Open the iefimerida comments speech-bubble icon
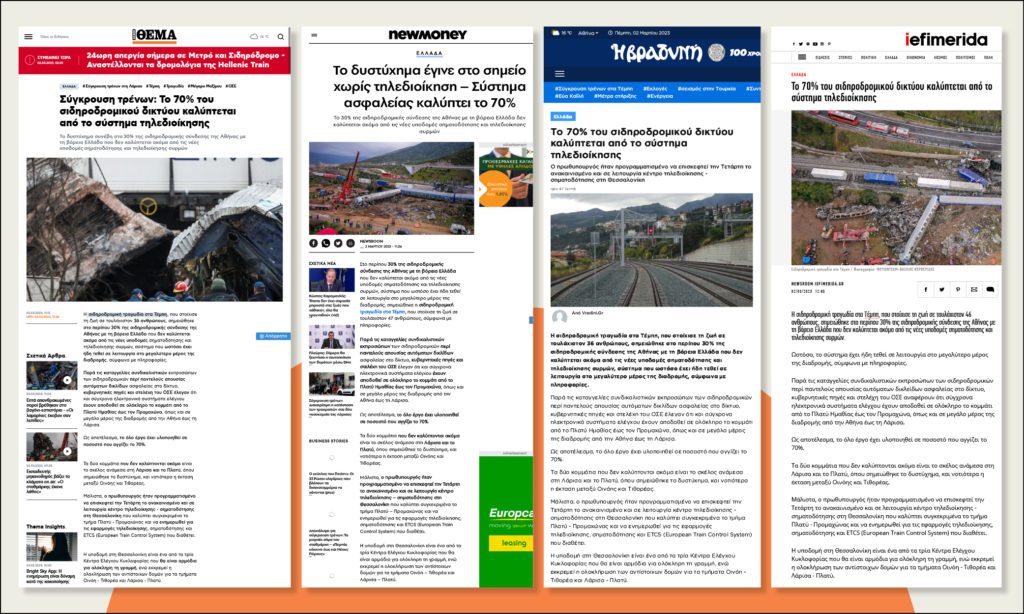Screen dimensions: 1024x614 991,290
